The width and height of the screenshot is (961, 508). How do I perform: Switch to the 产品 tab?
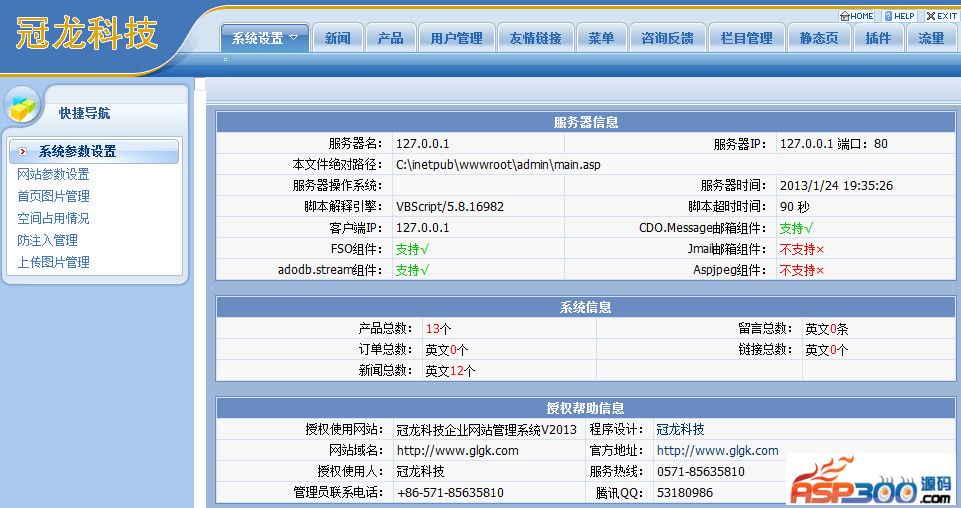pos(390,38)
